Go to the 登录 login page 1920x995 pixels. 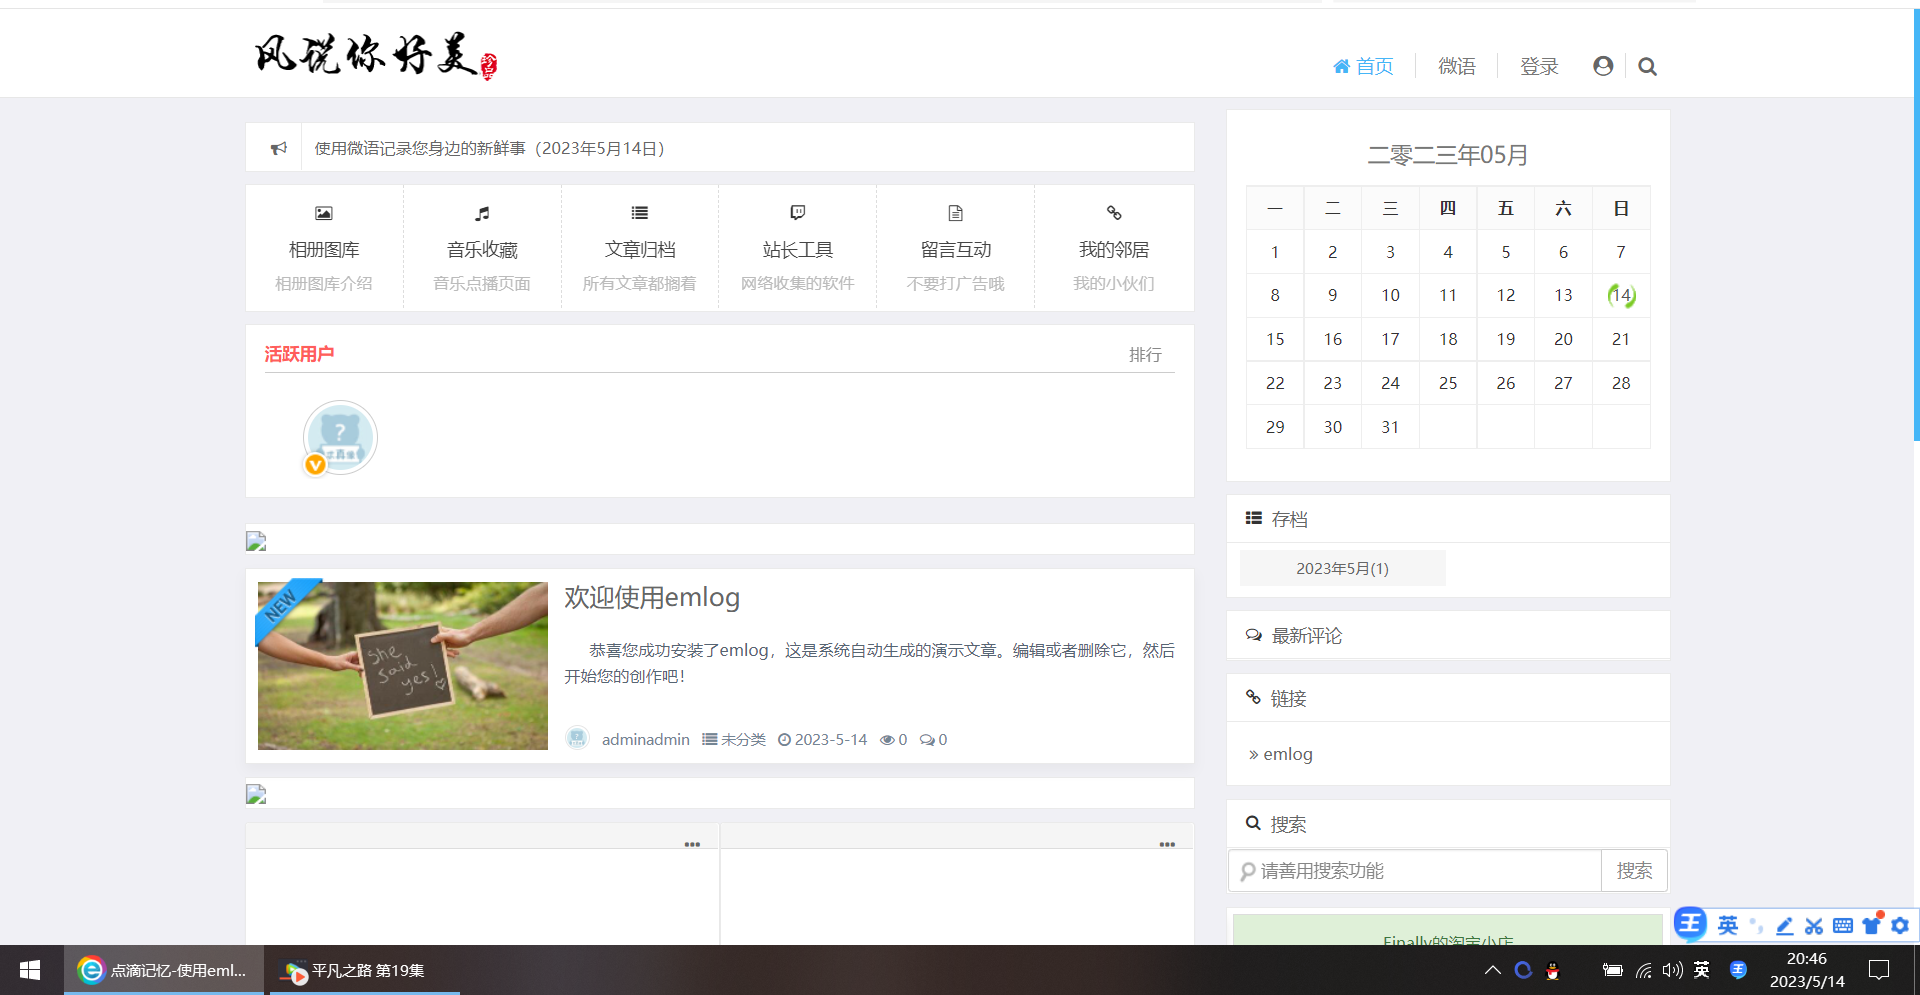tap(1539, 66)
